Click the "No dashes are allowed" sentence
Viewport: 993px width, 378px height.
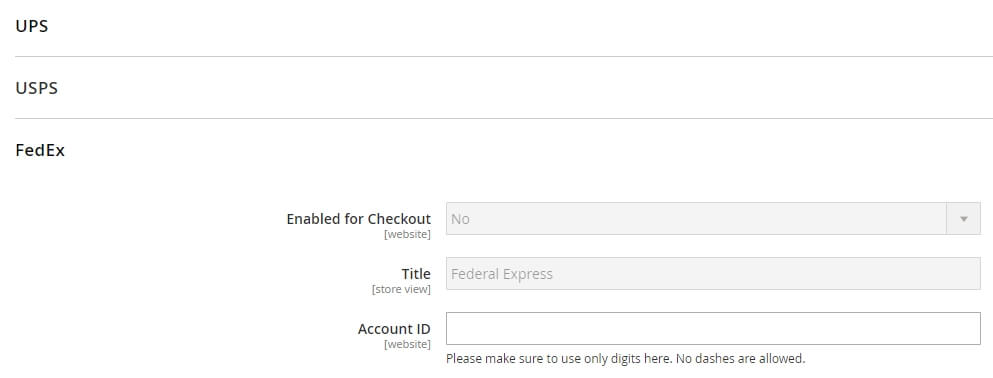(x=741, y=359)
